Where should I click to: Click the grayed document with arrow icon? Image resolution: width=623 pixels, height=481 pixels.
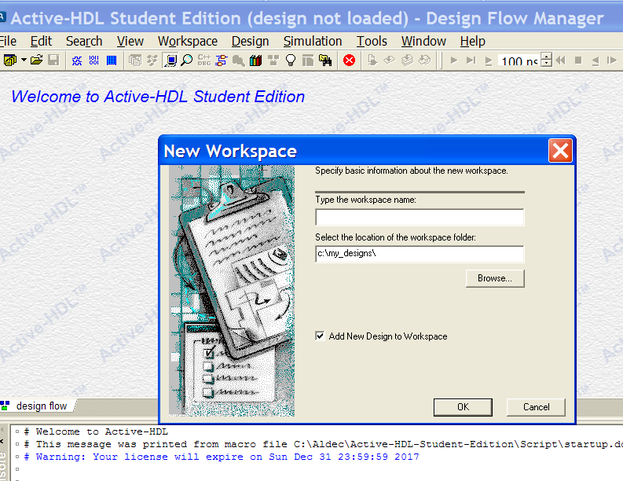pyautogui.click(x=372, y=60)
